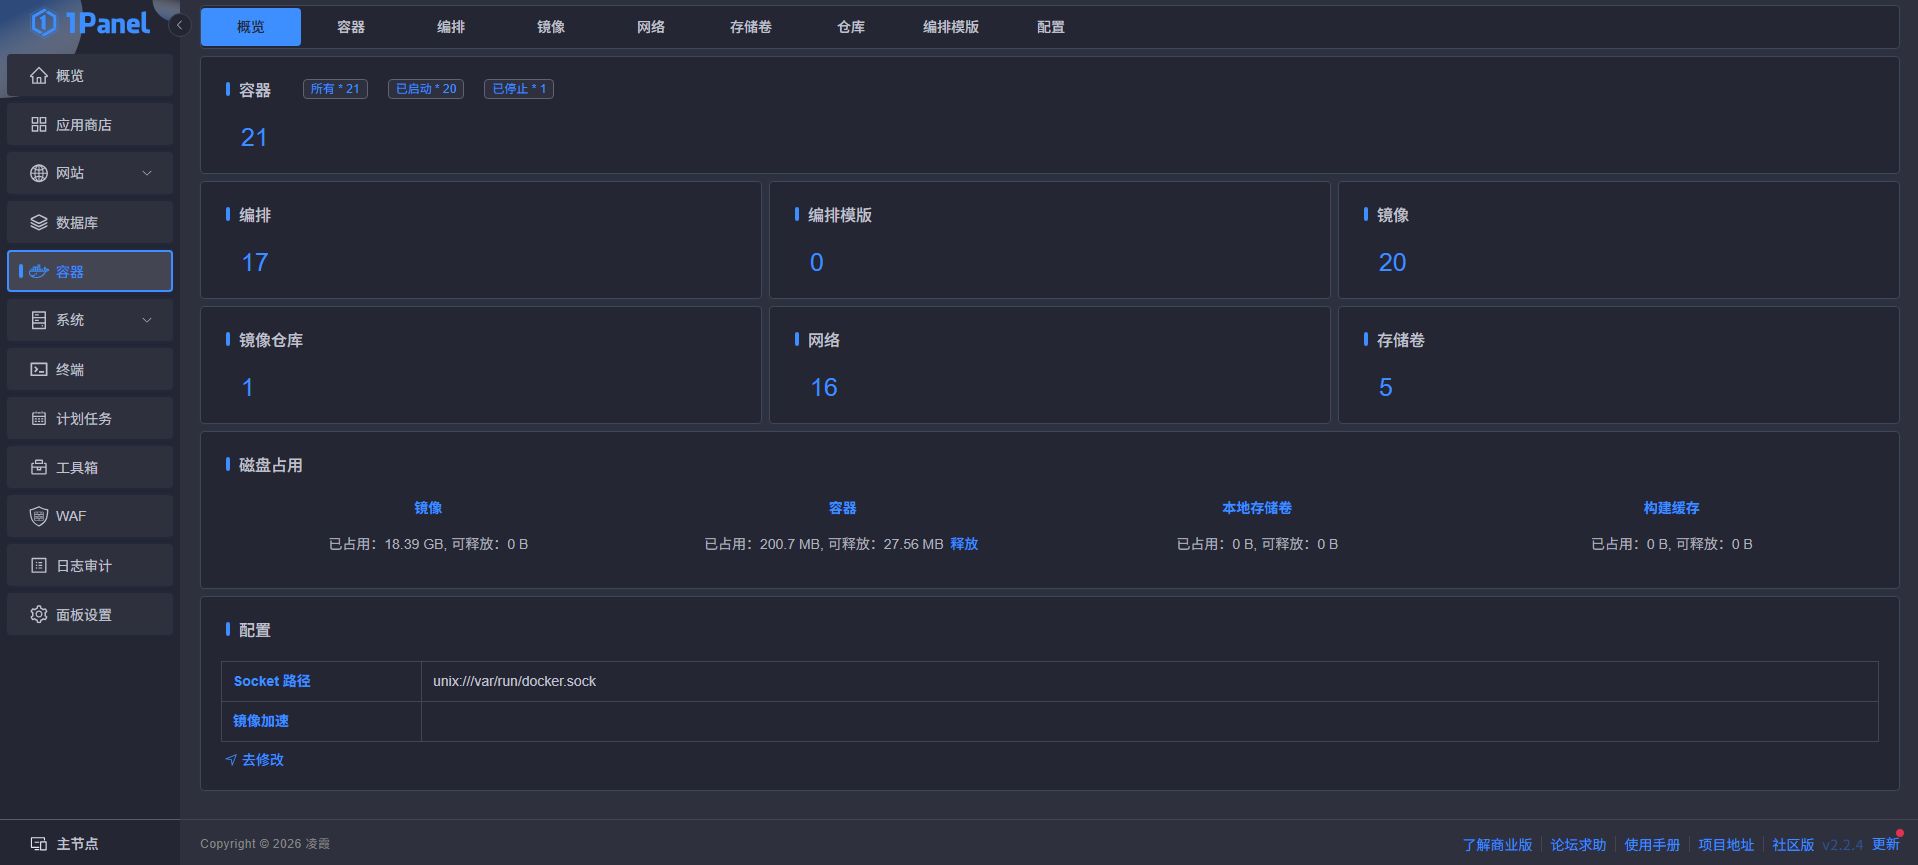
Task: Open 论坛求助 footer link
Action: click(1578, 845)
